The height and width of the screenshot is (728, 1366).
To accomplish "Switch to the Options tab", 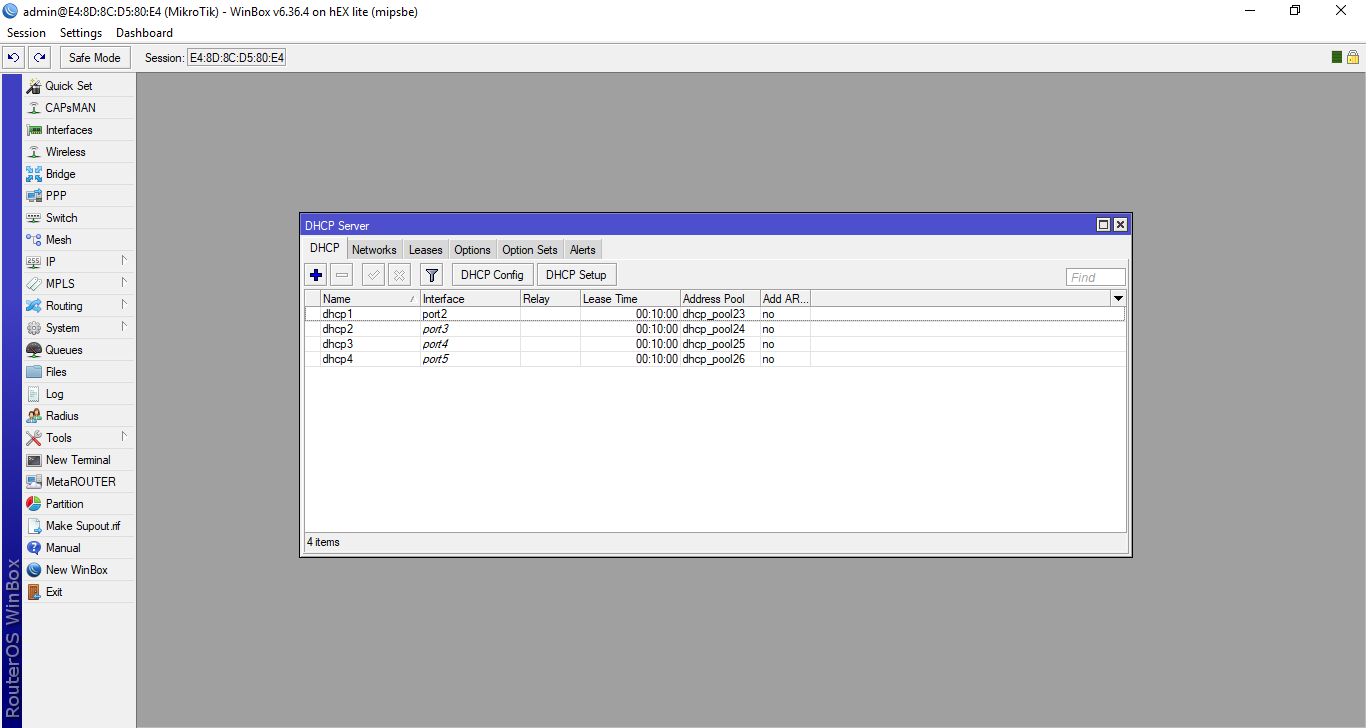I will click(472, 250).
